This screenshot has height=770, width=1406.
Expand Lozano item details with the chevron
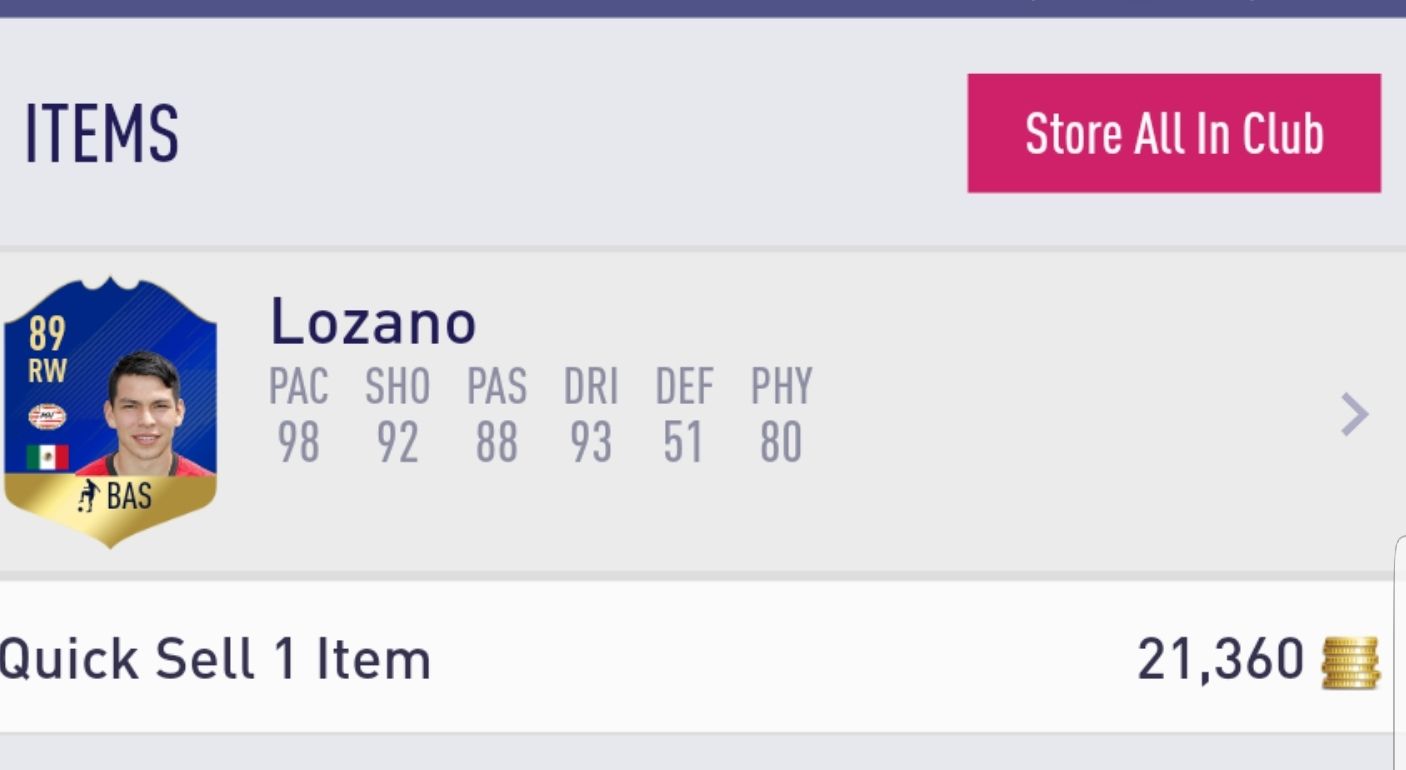[x=1353, y=414]
